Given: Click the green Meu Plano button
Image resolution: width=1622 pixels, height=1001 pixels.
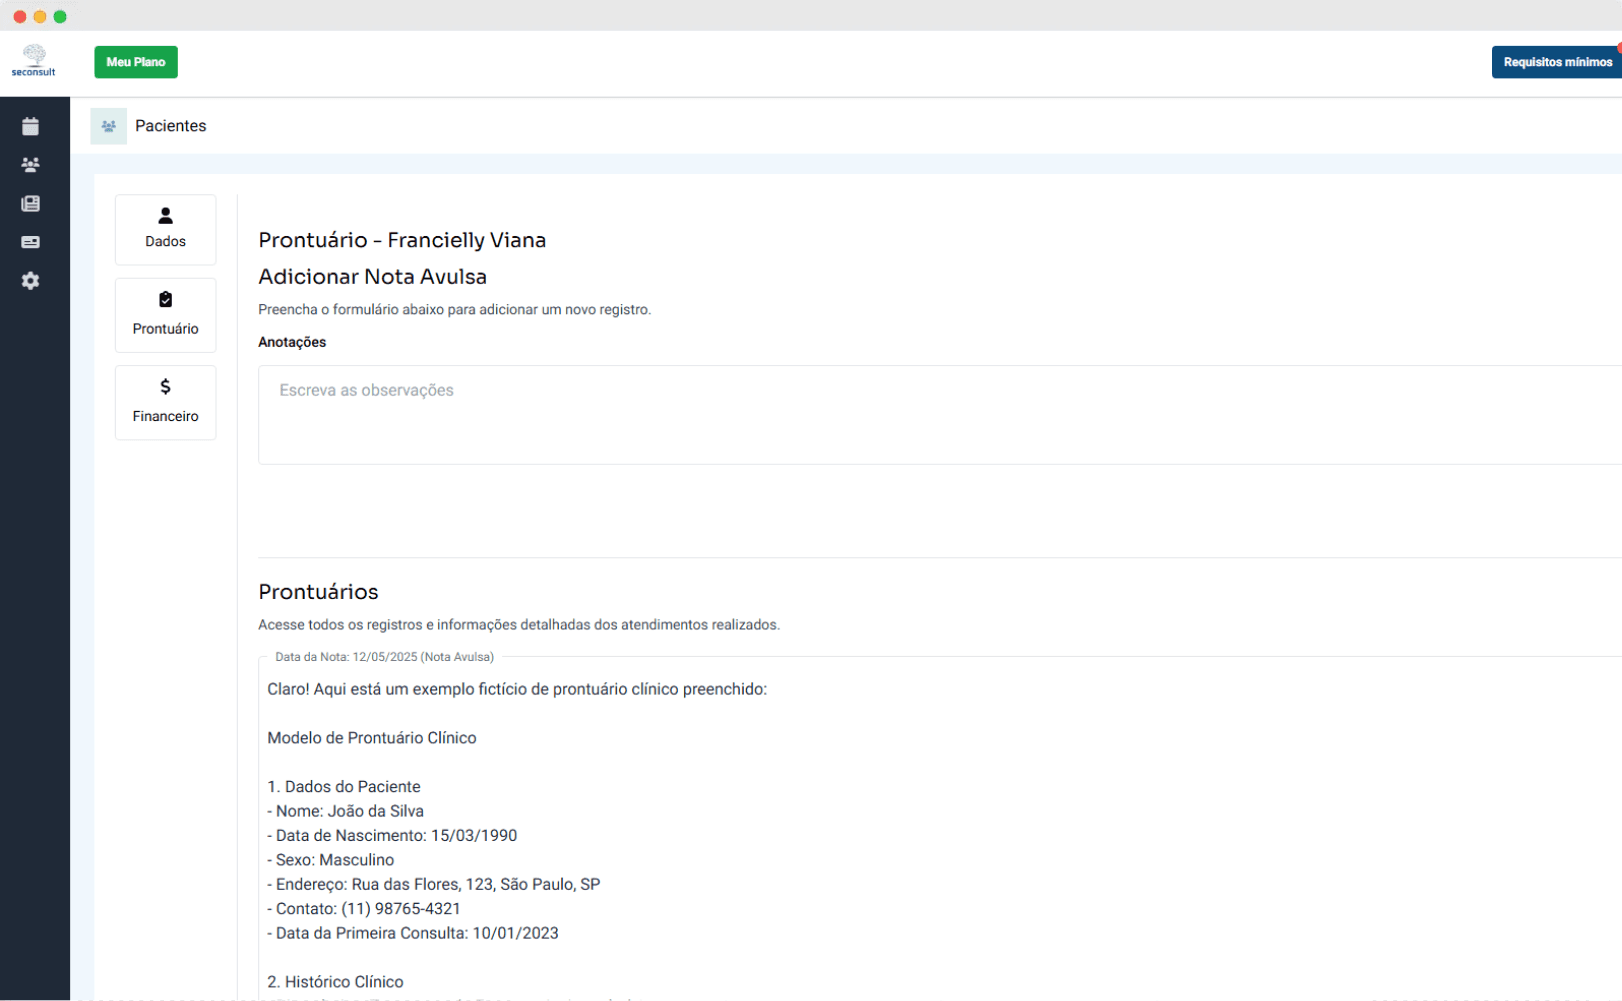Looking at the screenshot, I should point(136,62).
